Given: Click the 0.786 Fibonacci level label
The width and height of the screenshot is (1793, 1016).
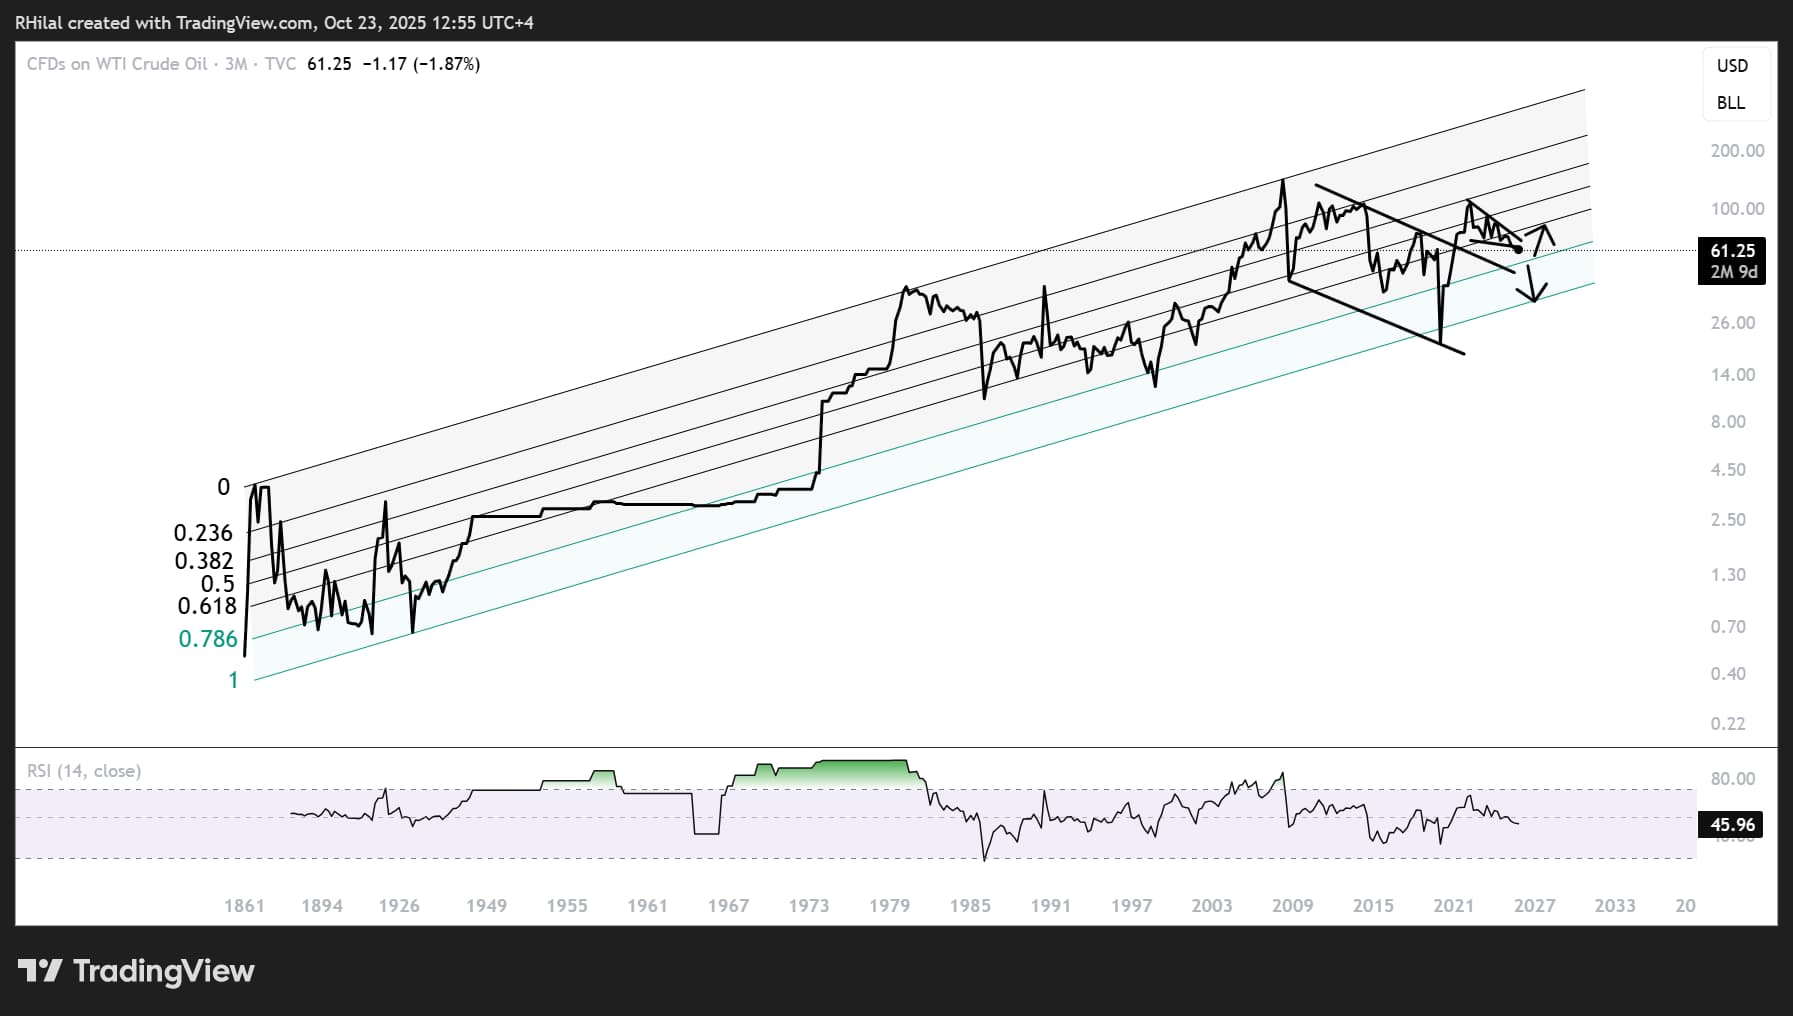Looking at the screenshot, I should pos(208,639).
